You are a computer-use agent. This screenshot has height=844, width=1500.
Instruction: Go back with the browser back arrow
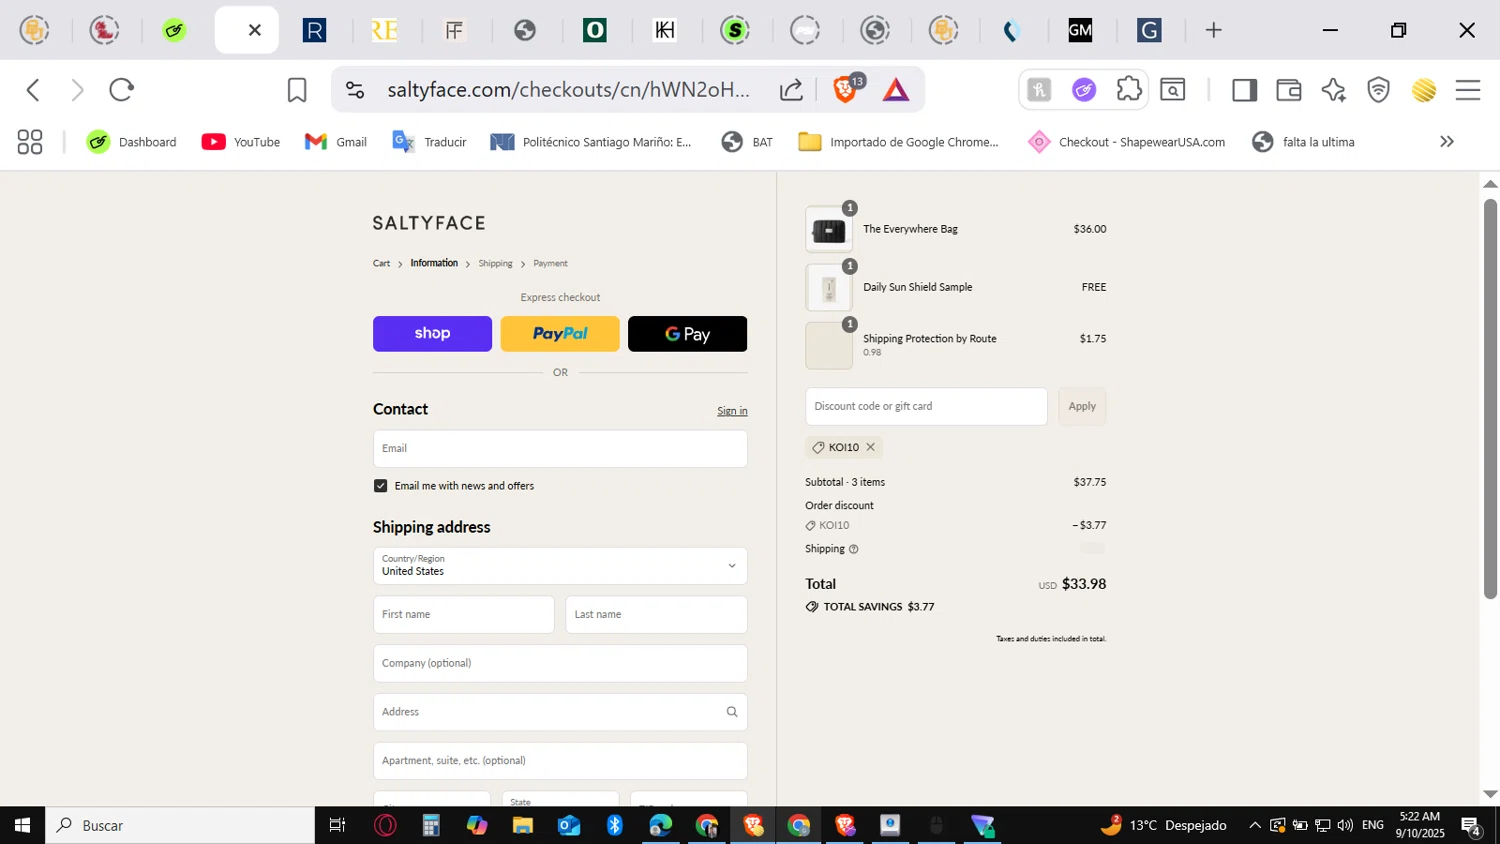(33, 90)
